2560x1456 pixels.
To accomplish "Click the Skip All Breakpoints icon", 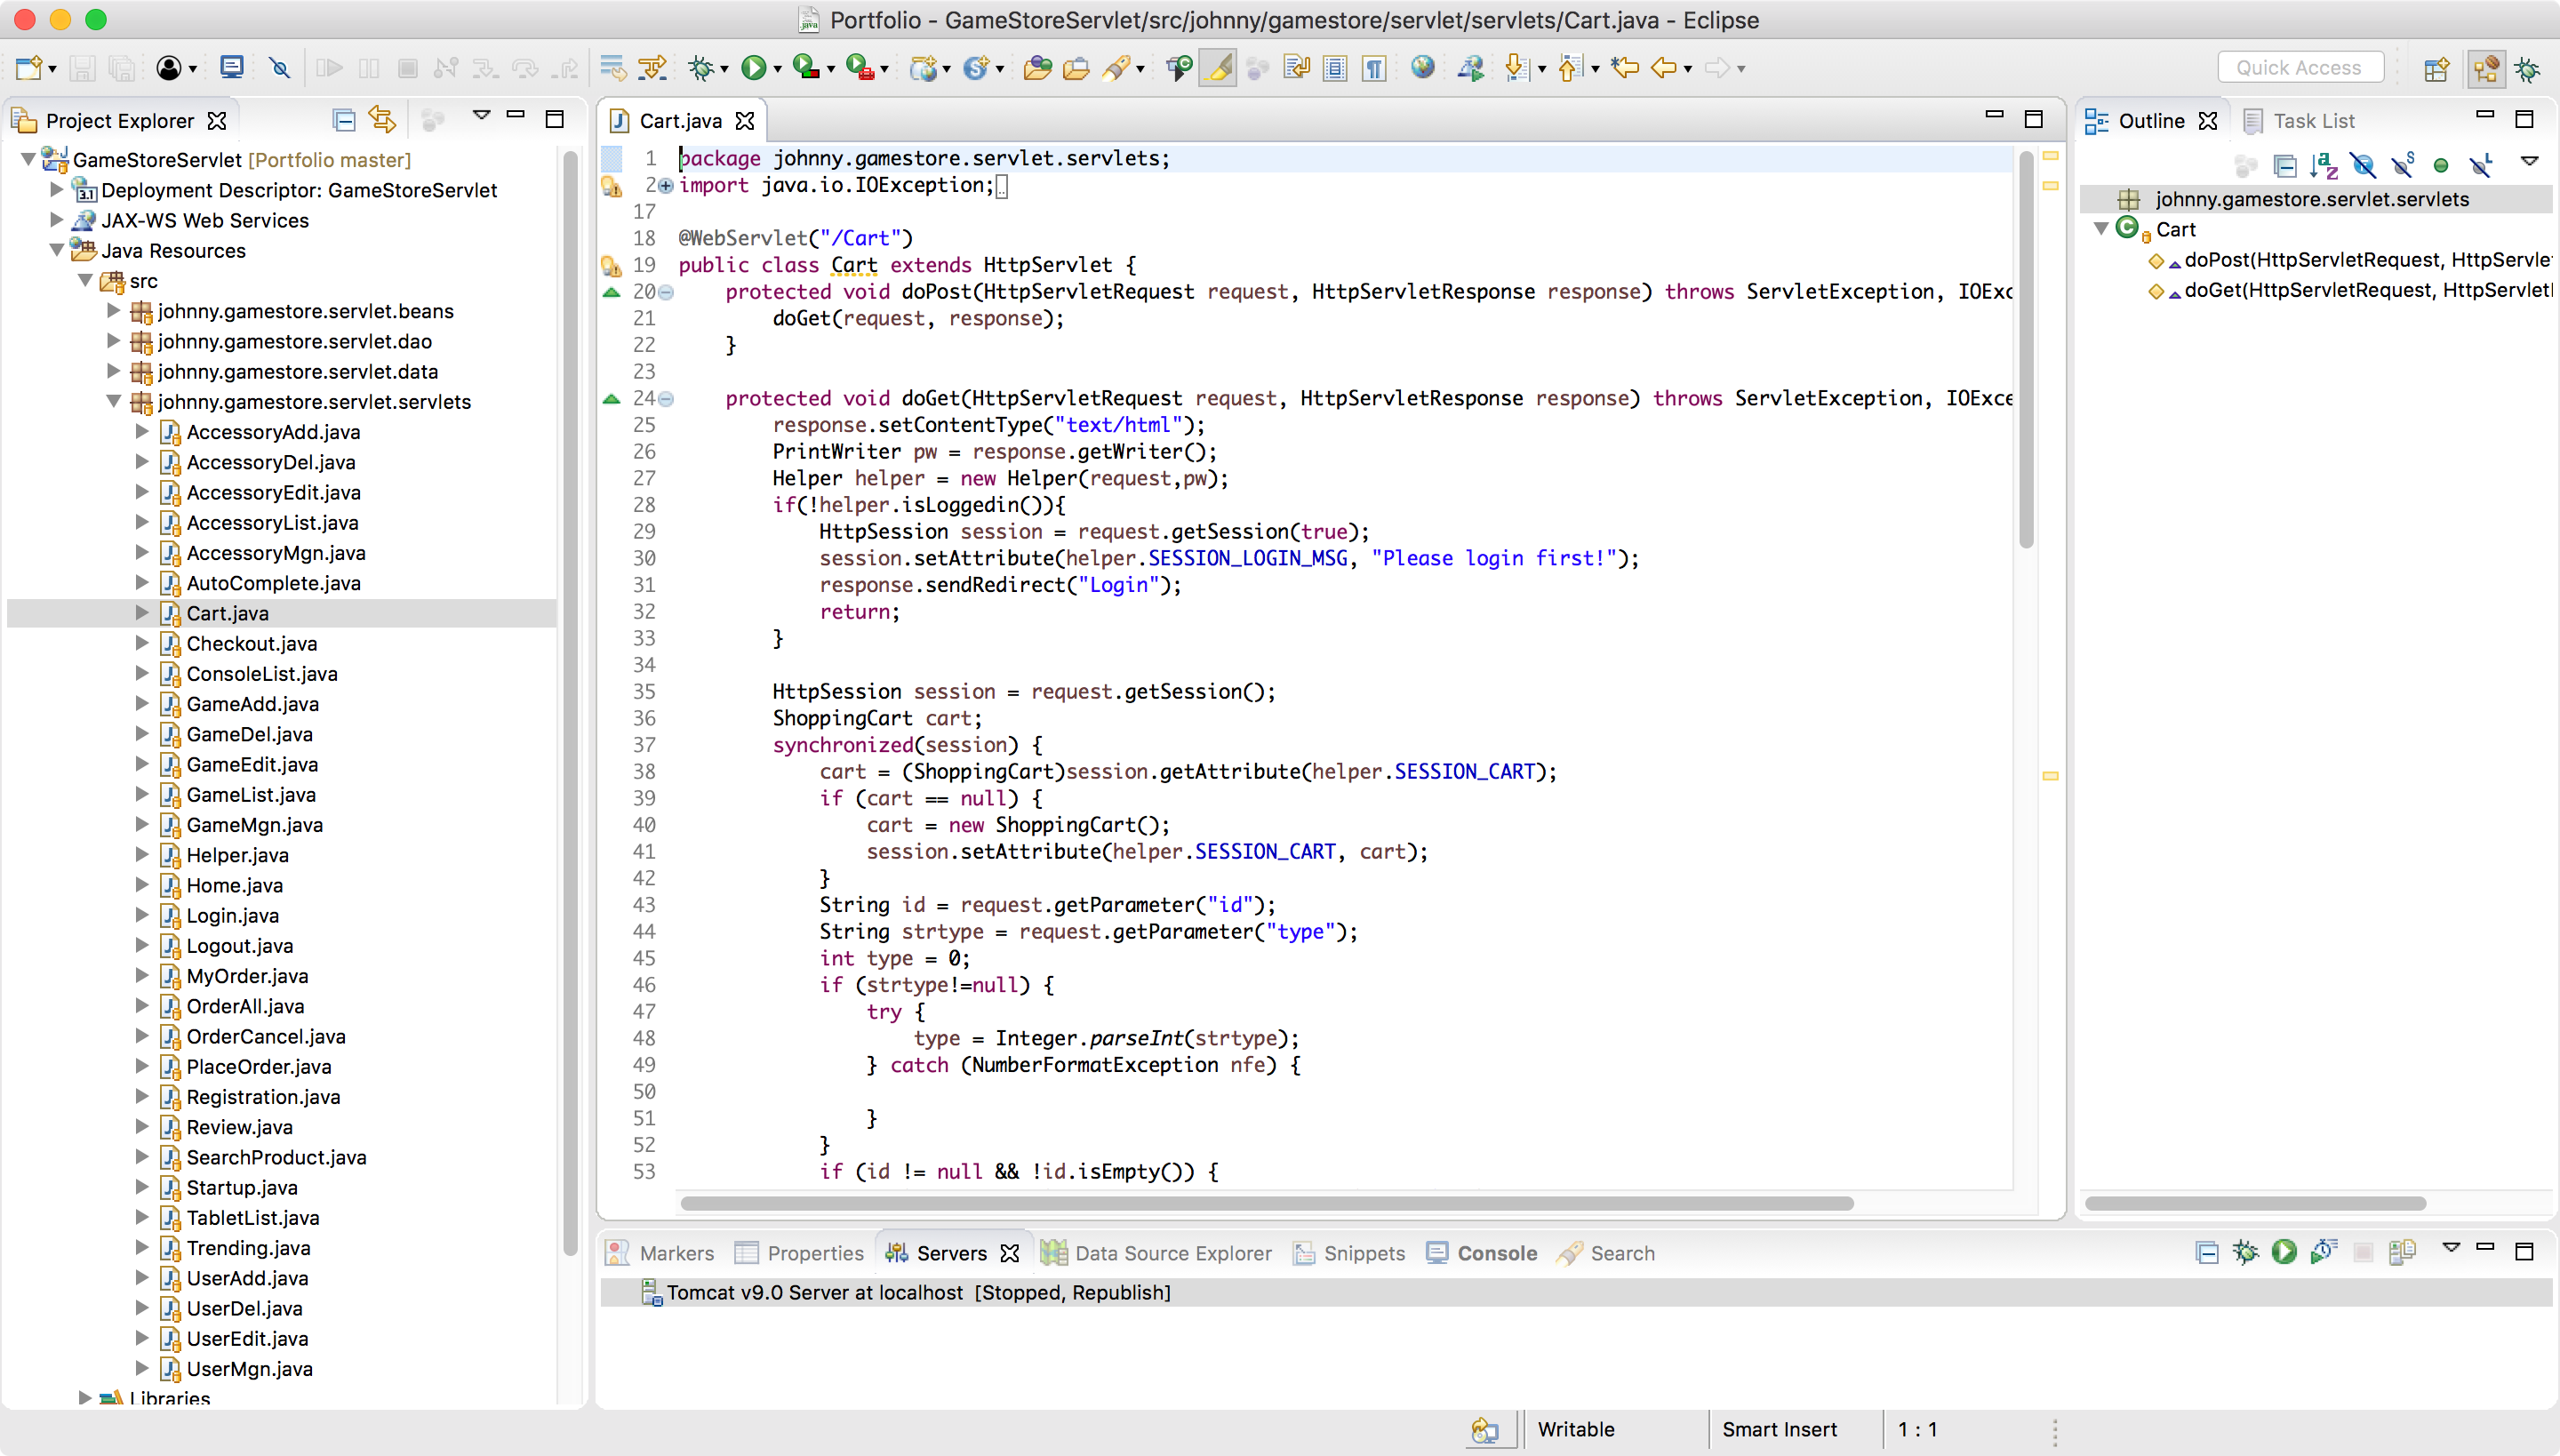I will [x=280, y=68].
